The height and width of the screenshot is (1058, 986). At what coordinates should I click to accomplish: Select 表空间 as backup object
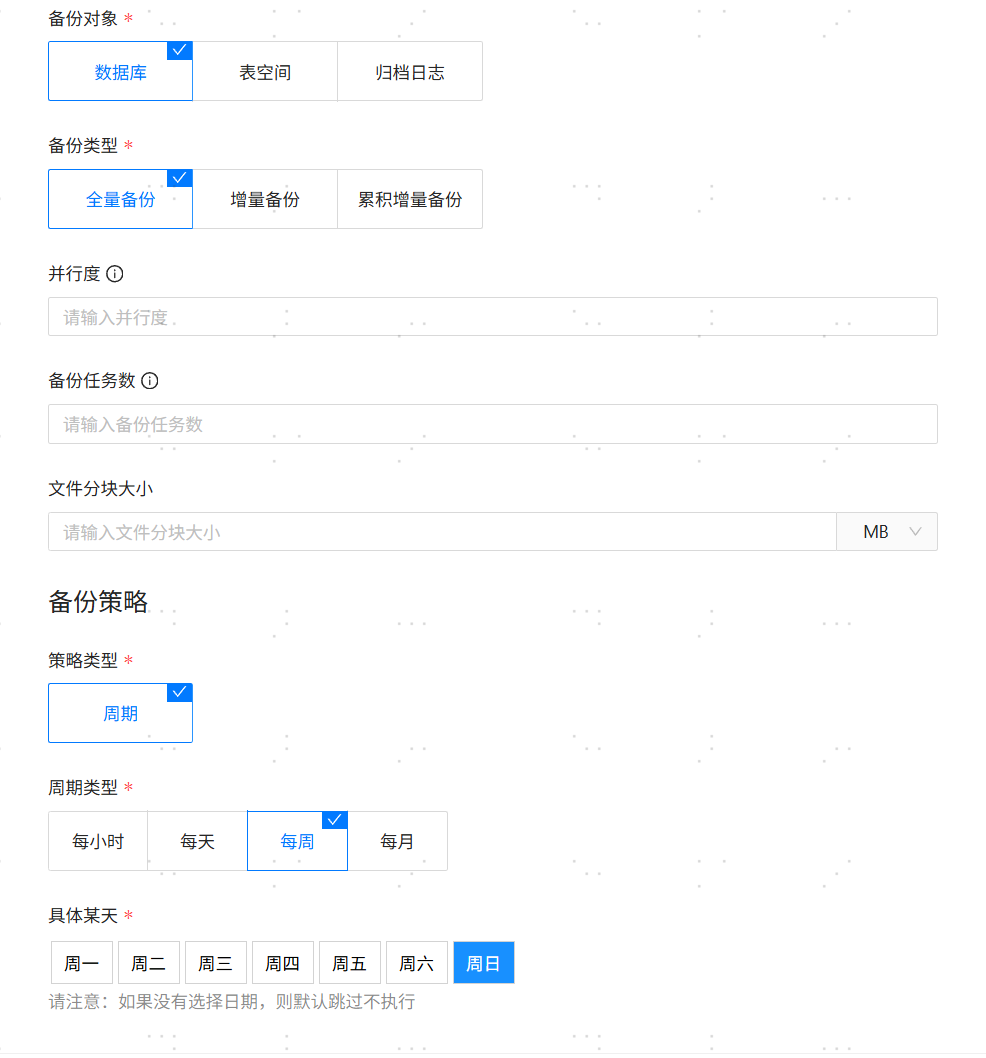coord(265,72)
